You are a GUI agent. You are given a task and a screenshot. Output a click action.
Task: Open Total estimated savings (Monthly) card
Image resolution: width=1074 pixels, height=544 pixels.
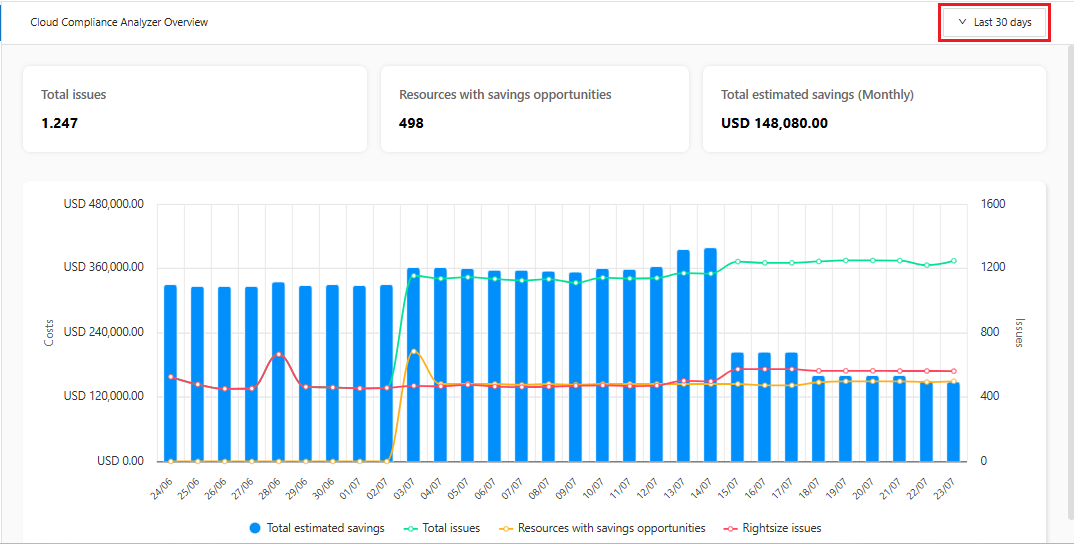coord(874,109)
